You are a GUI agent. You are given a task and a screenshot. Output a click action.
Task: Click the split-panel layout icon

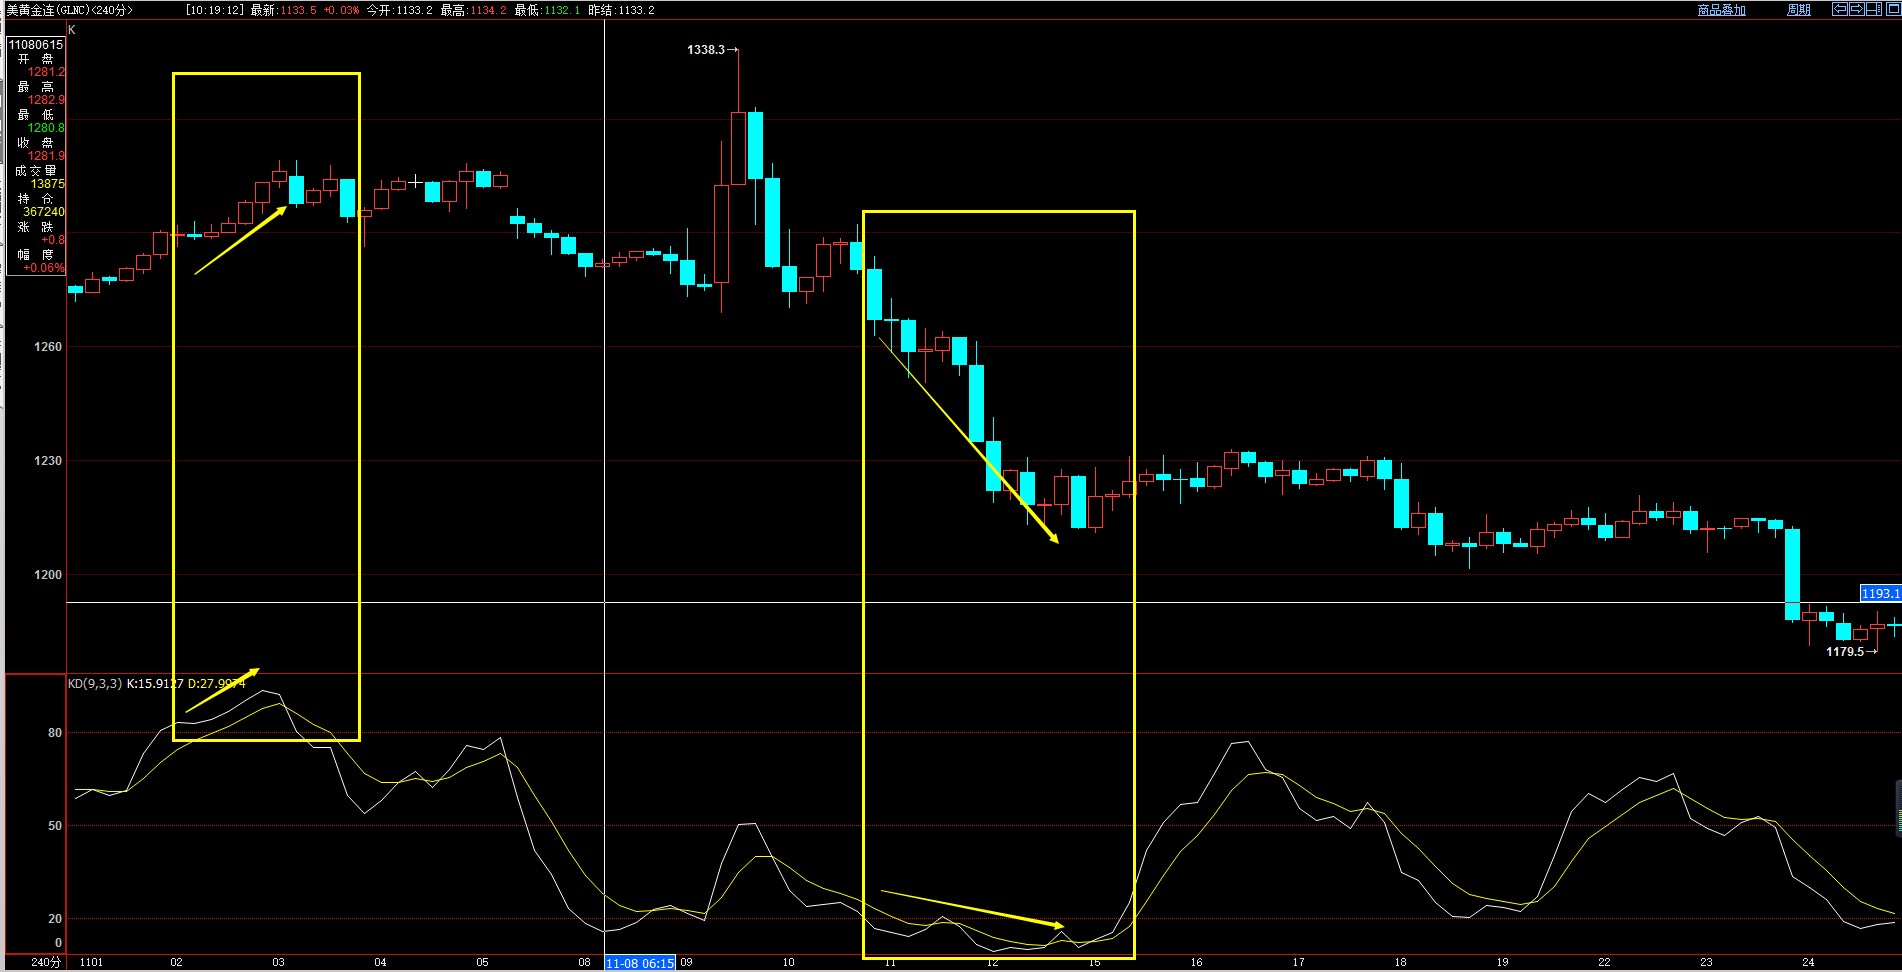(x=1873, y=9)
